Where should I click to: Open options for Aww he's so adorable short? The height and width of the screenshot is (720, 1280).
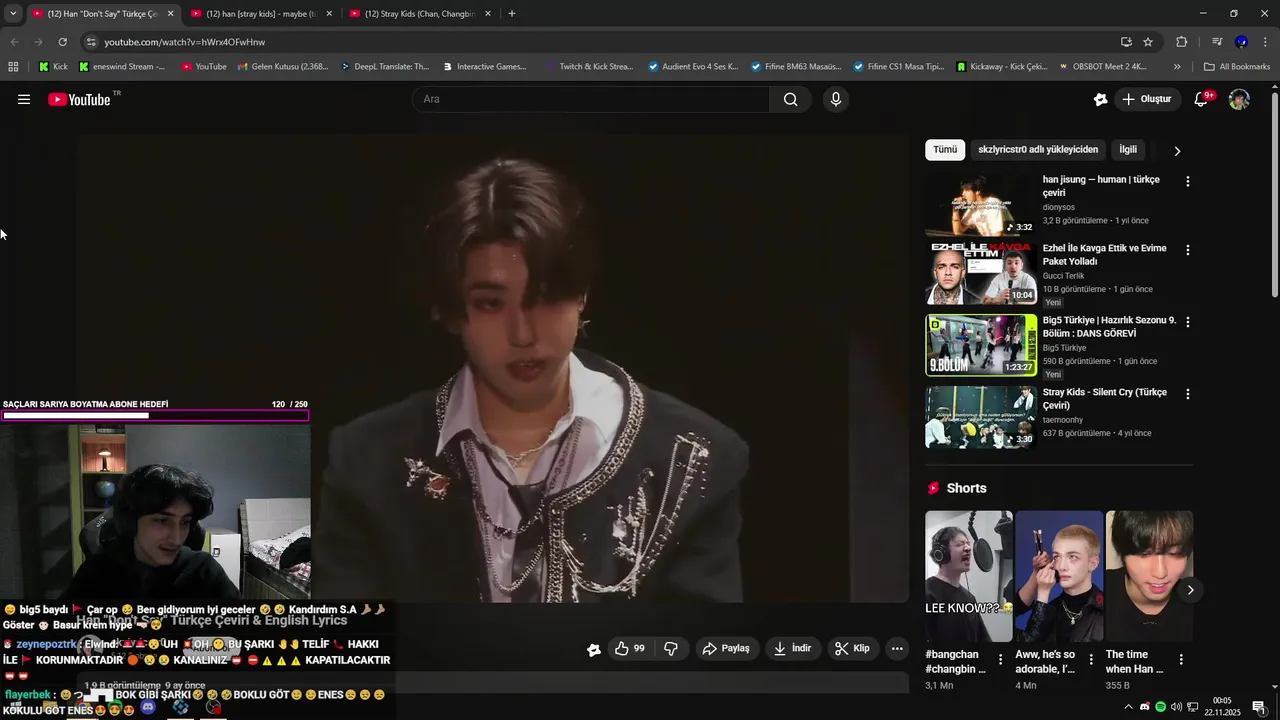[1091, 660]
